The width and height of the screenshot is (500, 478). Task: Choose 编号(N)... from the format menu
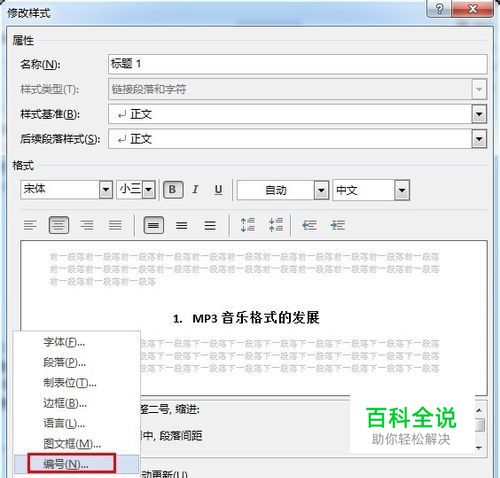click(76, 464)
